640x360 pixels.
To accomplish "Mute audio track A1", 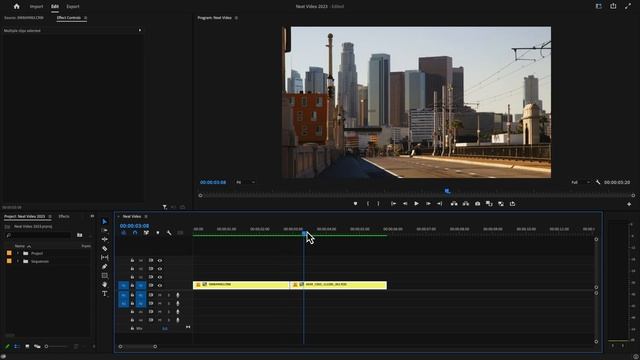I will (160, 295).
